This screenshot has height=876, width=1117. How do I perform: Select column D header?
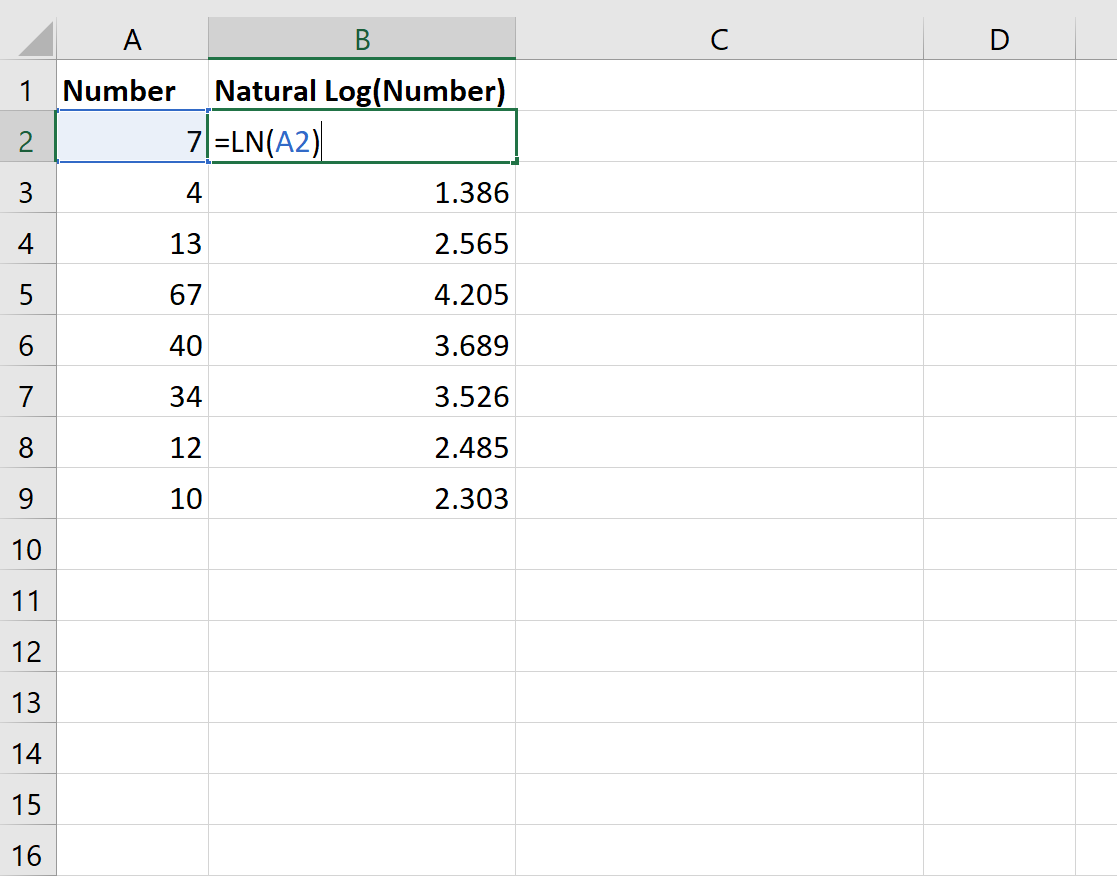tap(999, 39)
